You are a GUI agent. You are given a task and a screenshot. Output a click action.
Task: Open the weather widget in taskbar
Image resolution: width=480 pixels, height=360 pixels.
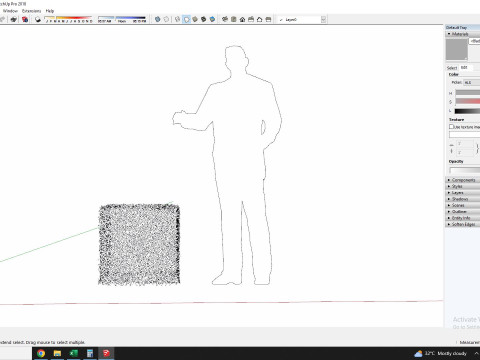[440, 353]
